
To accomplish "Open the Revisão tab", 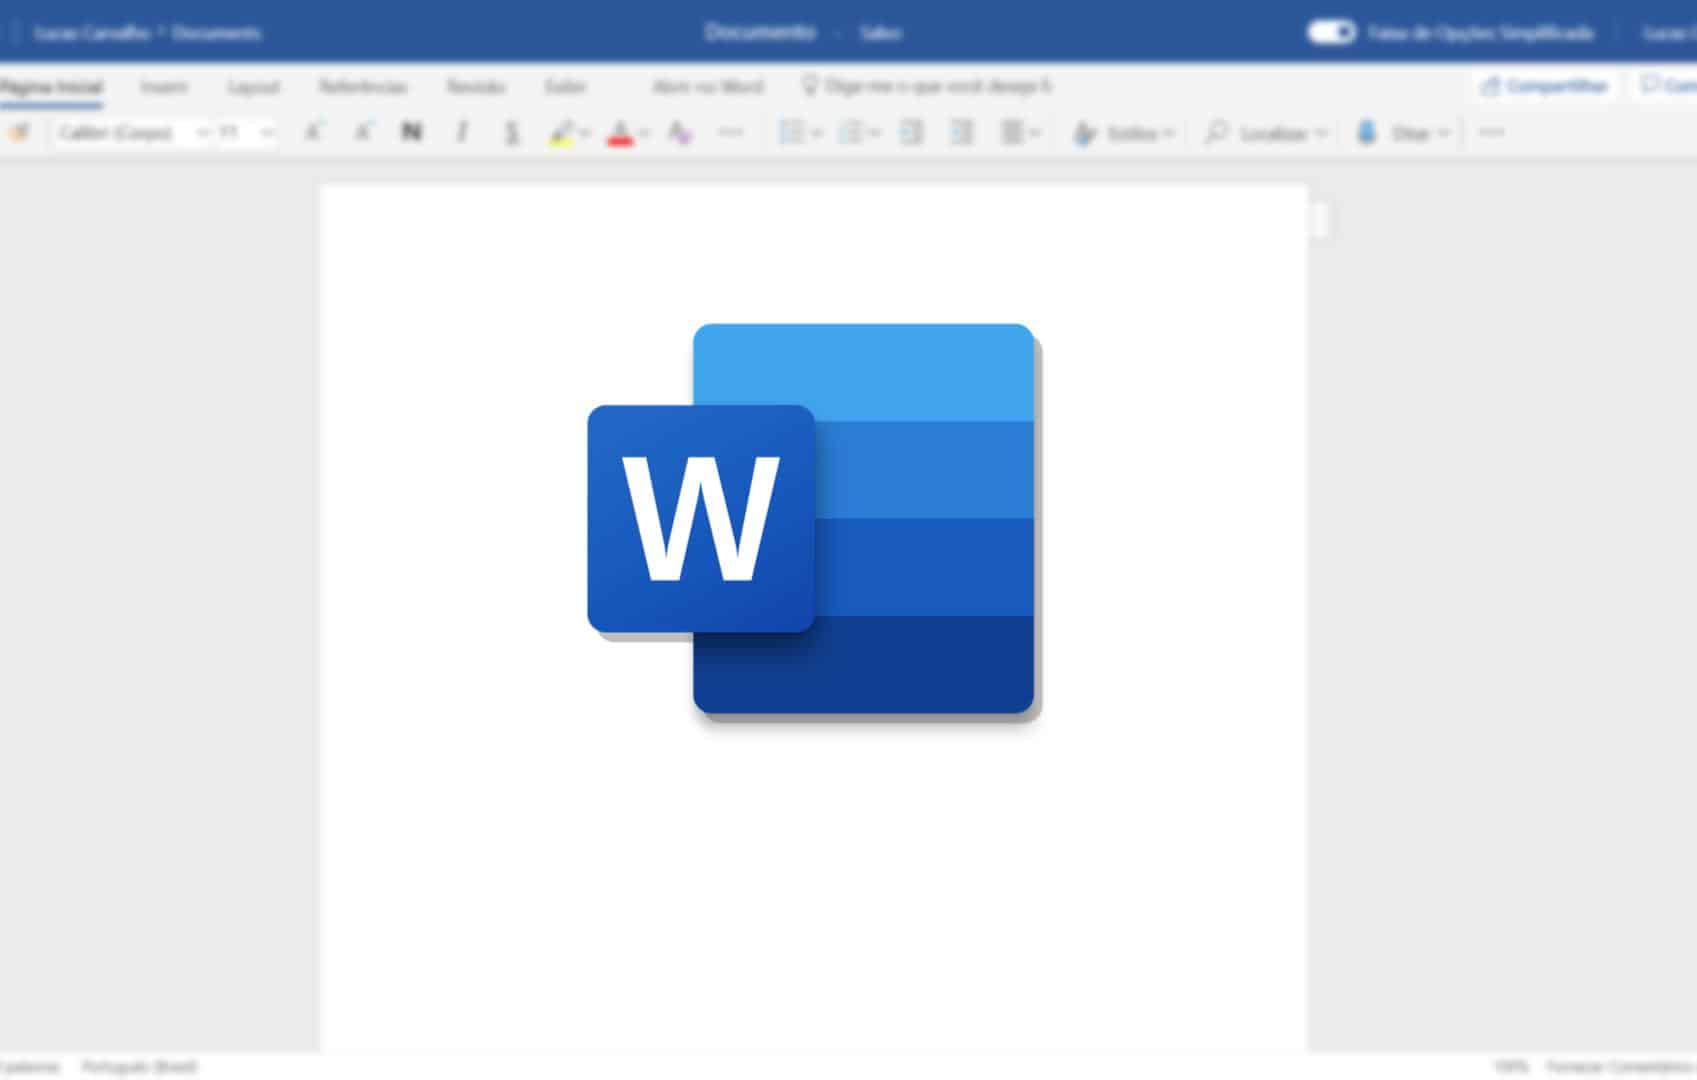I will pos(475,87).
